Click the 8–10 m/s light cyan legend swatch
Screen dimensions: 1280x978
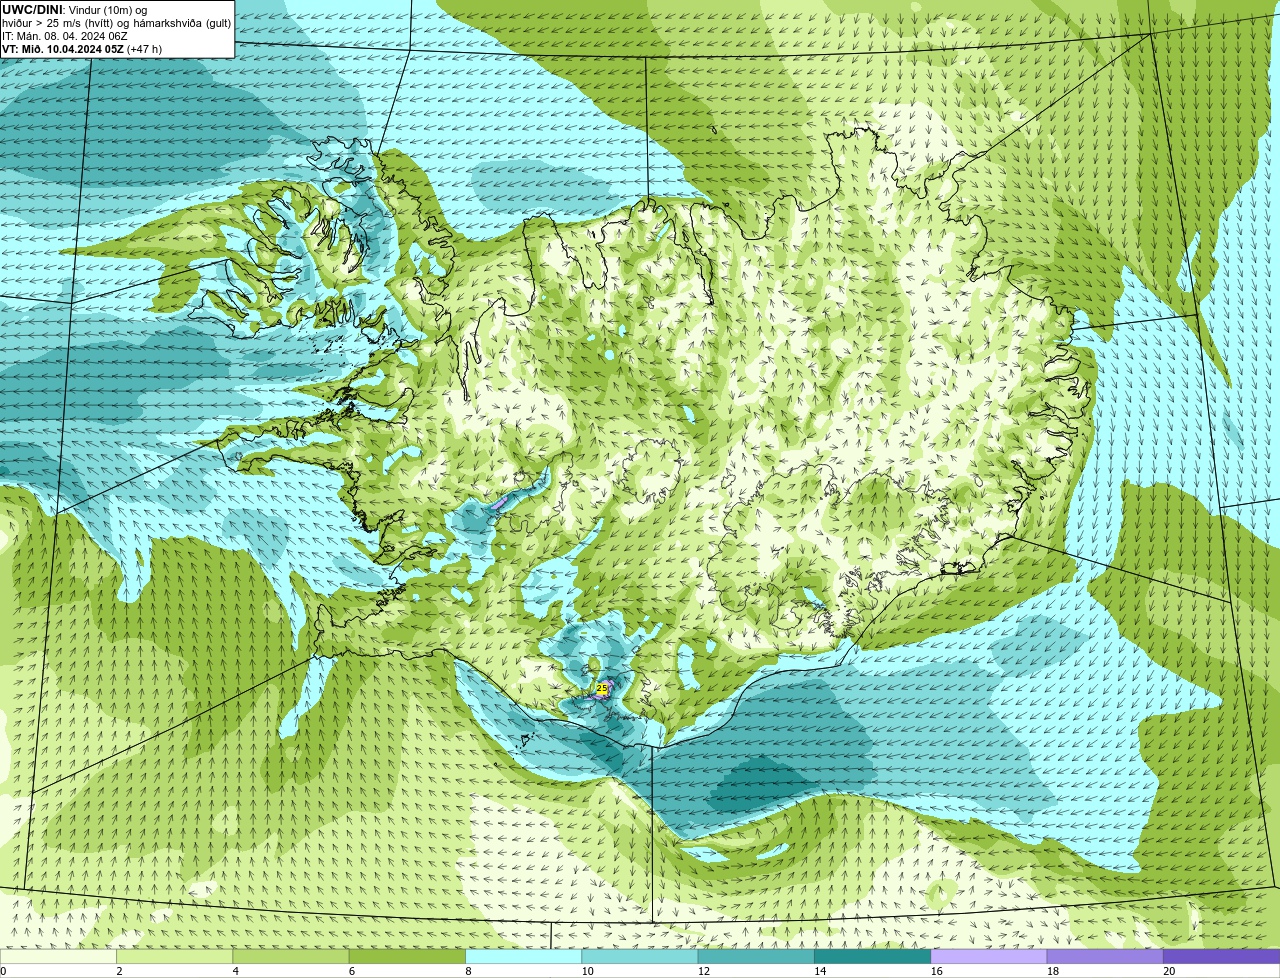click(524, 956)
